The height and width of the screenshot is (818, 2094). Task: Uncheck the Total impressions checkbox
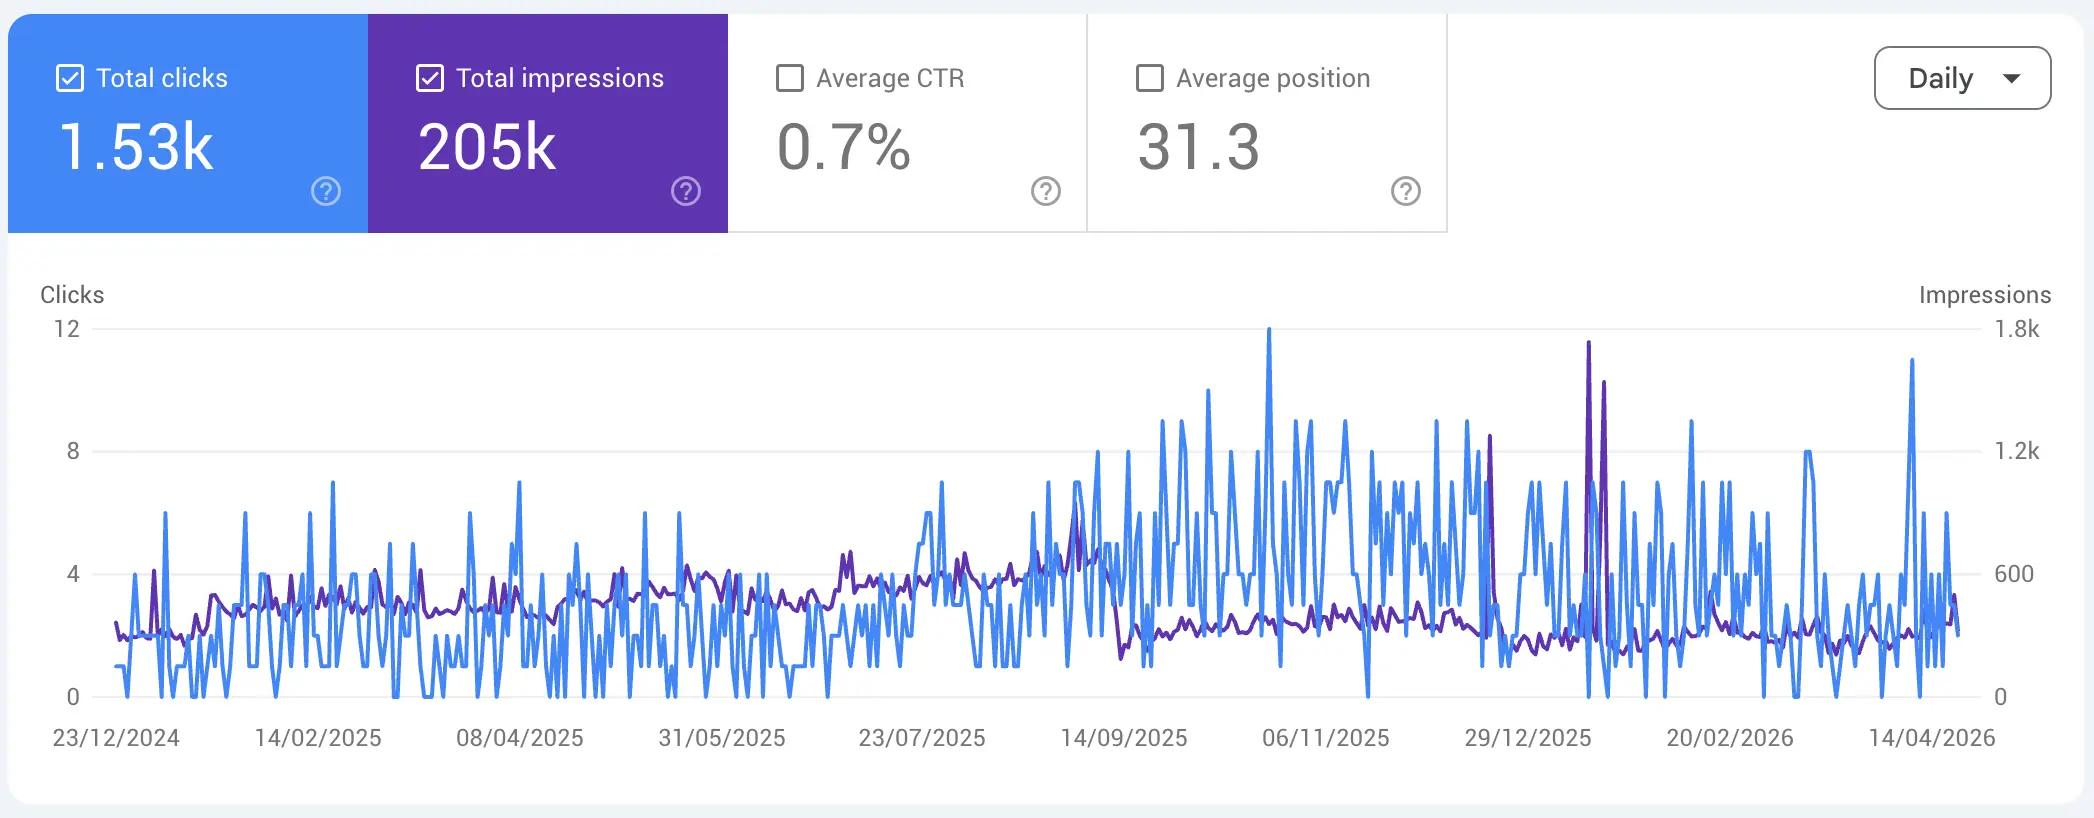pos(430,78)
